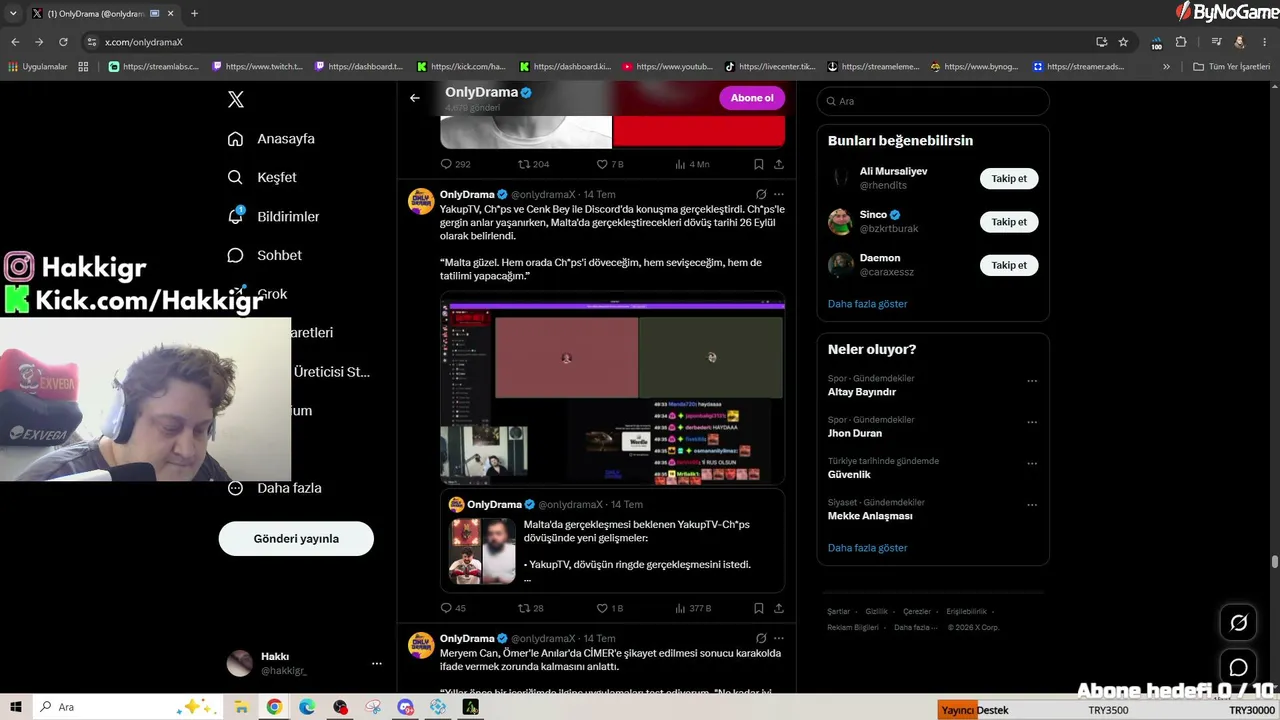Click the X search field labeled Ara
This screenshot has width=1280, height=720.
coord(933,101)
